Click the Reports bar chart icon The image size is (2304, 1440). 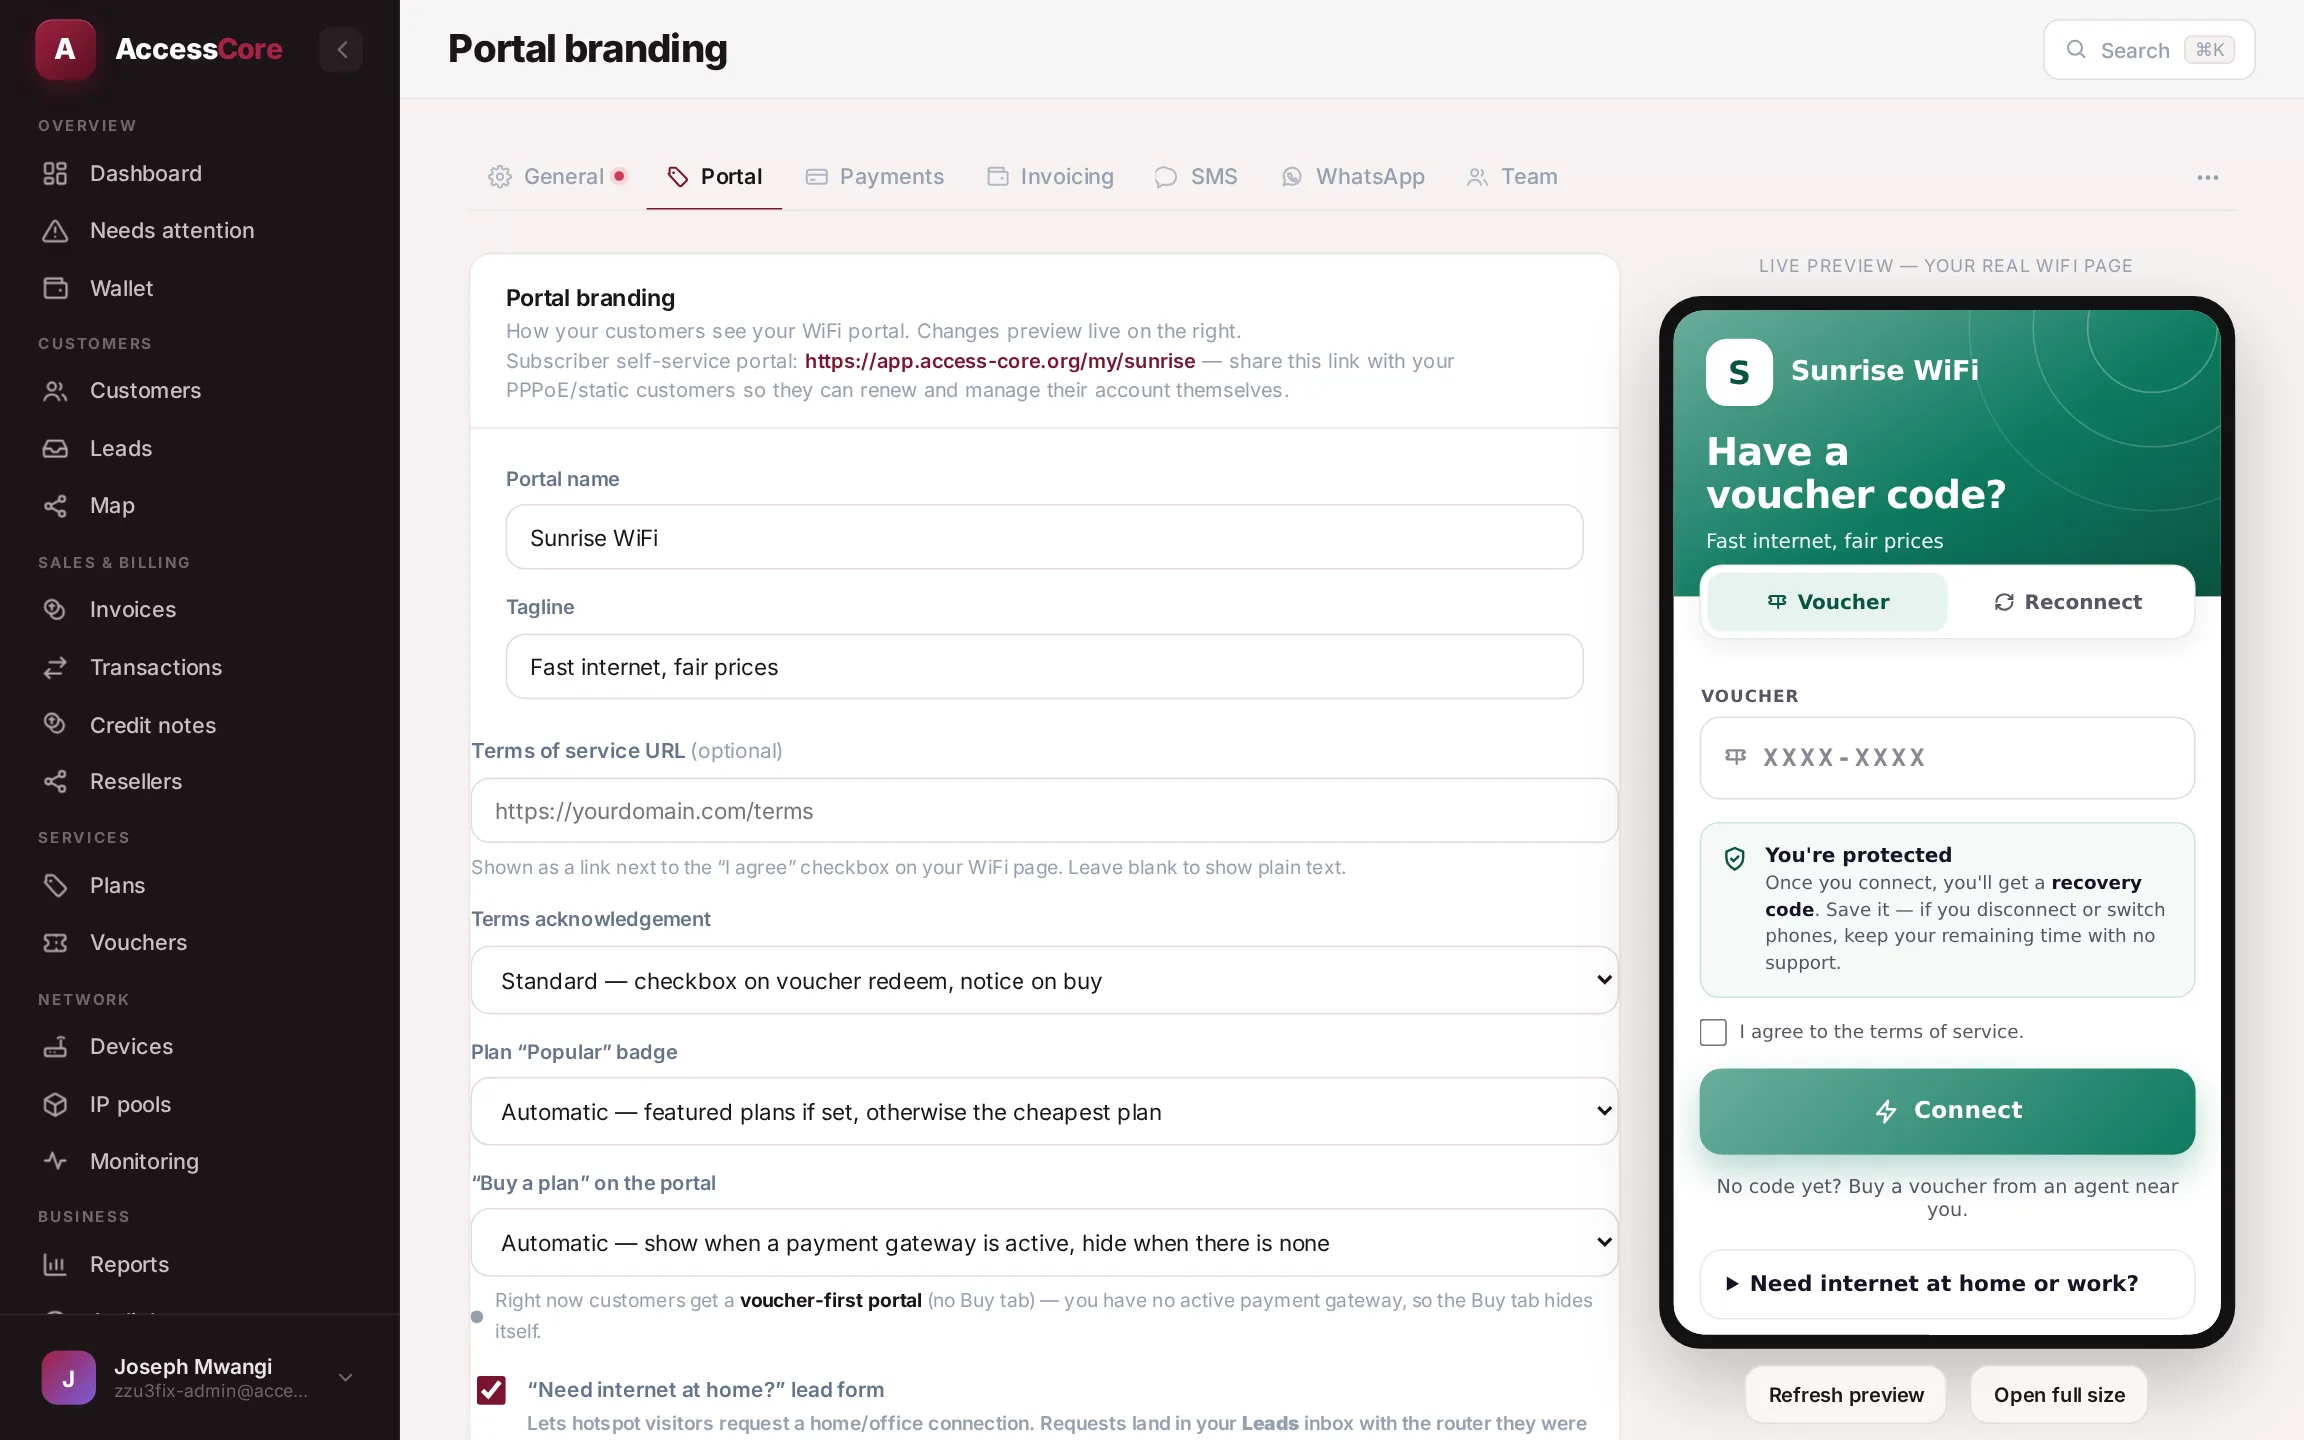click(x=55, y=1265)
